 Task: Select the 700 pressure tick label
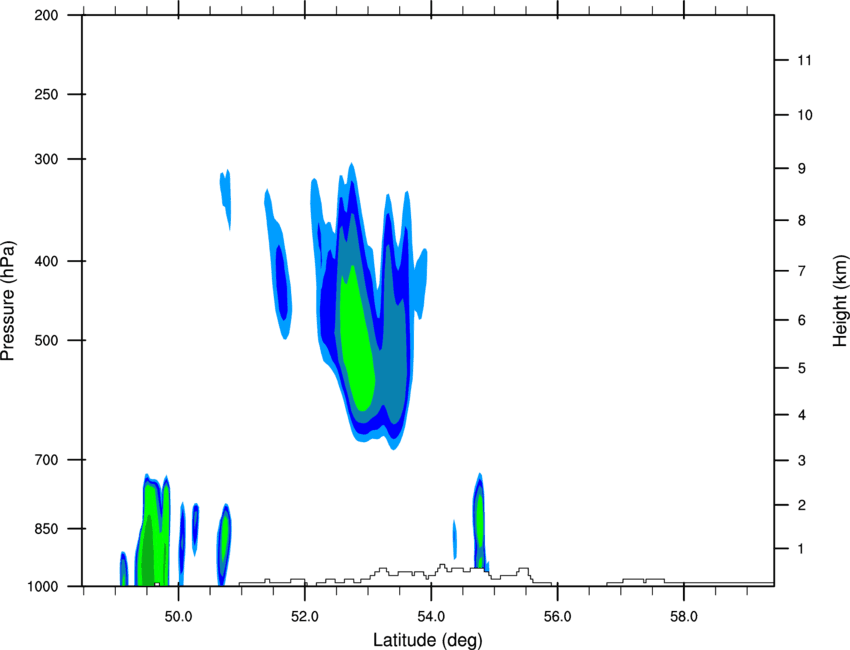tap(47, 460)
